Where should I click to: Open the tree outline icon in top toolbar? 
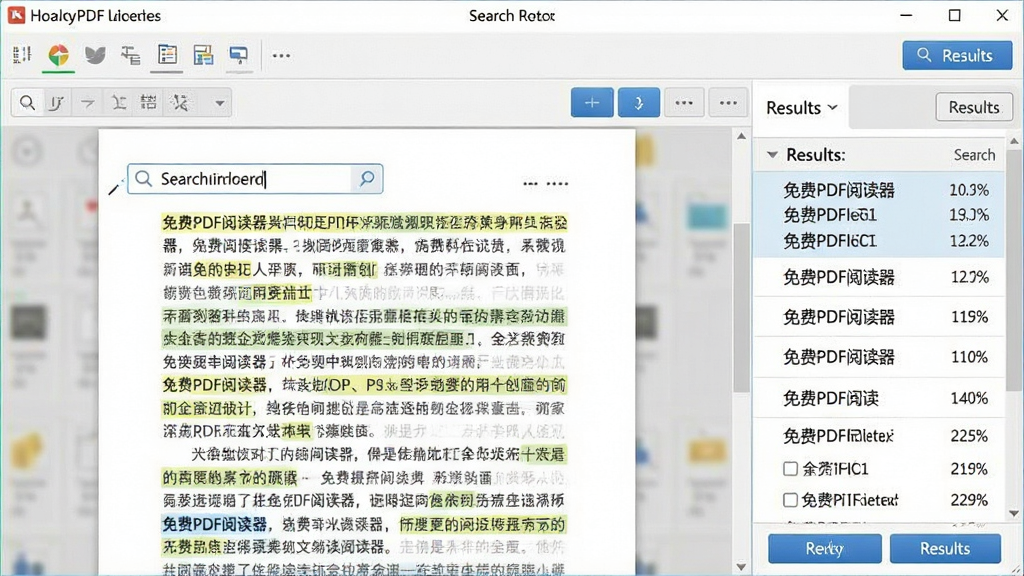[x=131, y=56]
